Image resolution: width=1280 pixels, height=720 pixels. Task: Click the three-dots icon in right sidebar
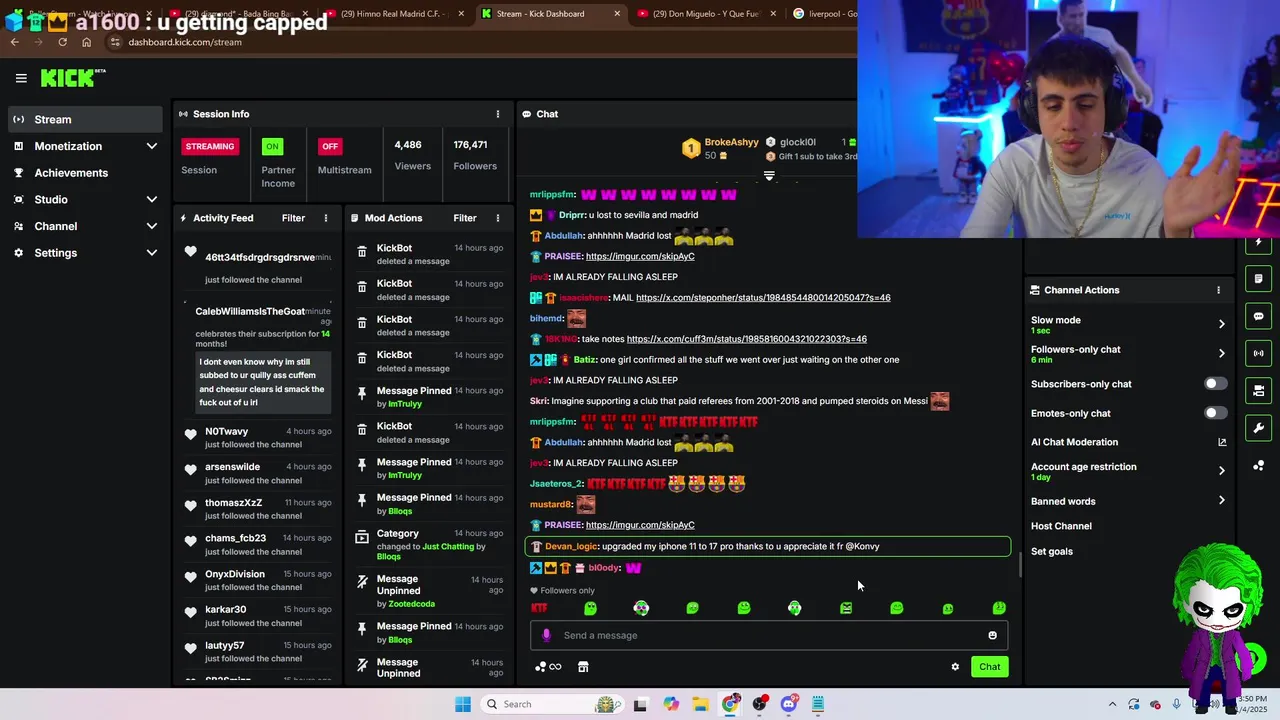pos(1258,466)
